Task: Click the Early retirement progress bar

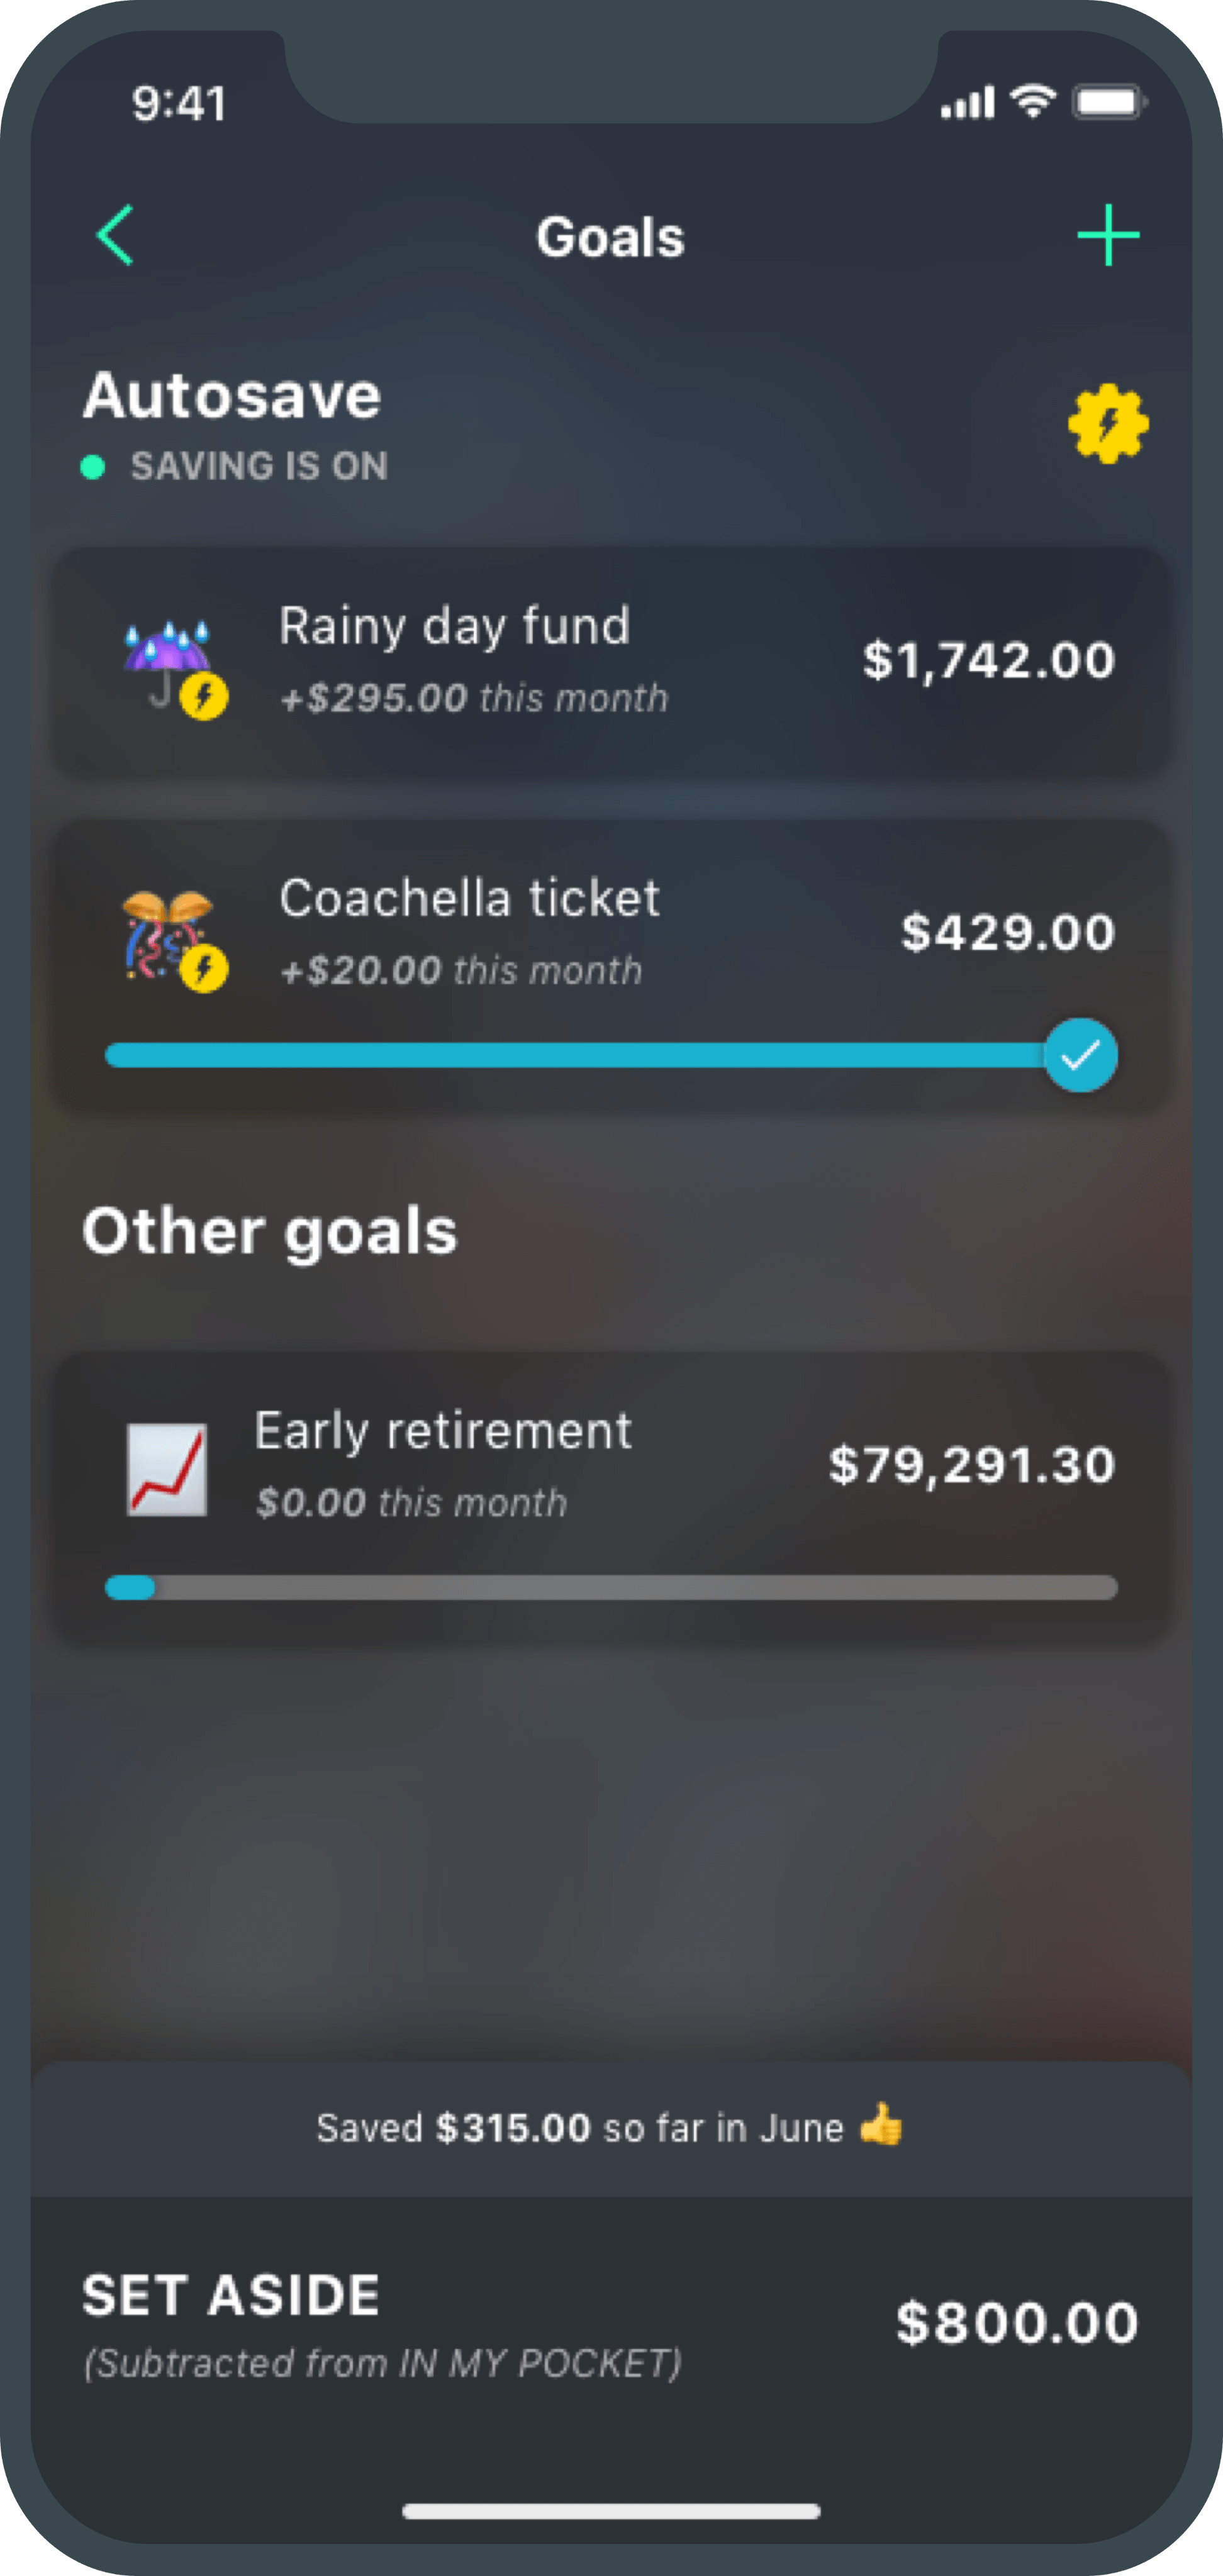Action: click(x=610, y=1587)
